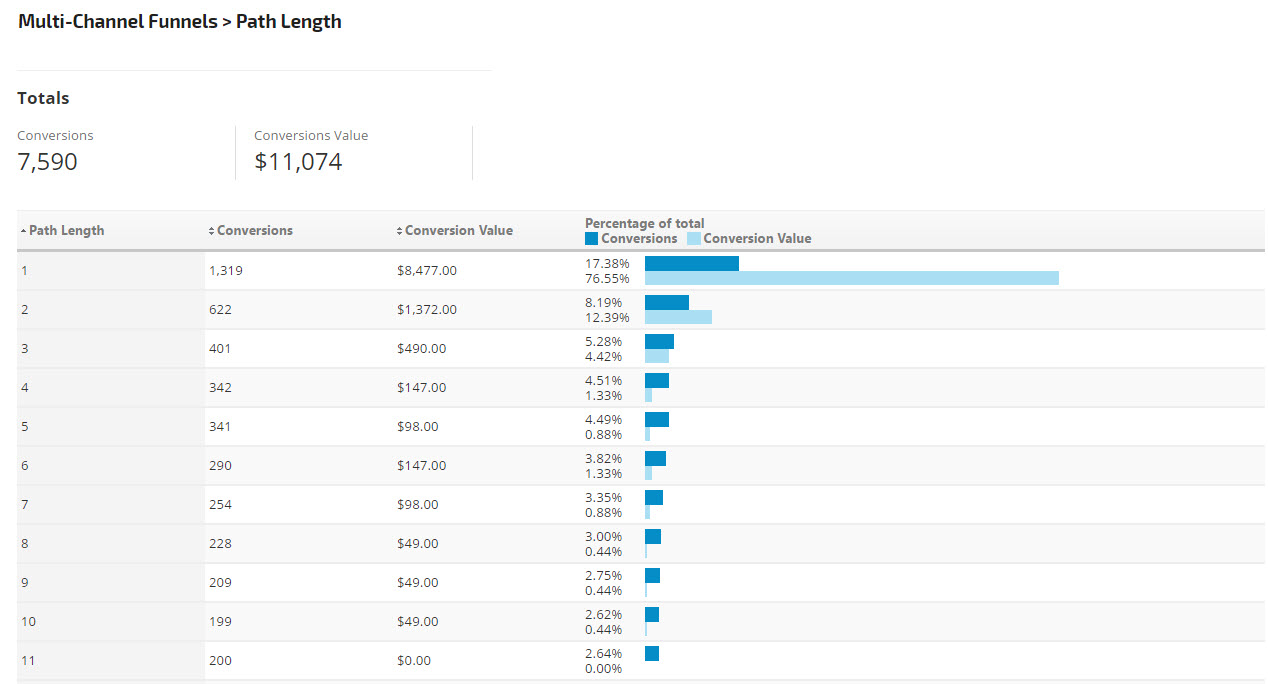The image size is (1268, 684).
Task: Click the Totals section heading
Action: pos(43,98)
